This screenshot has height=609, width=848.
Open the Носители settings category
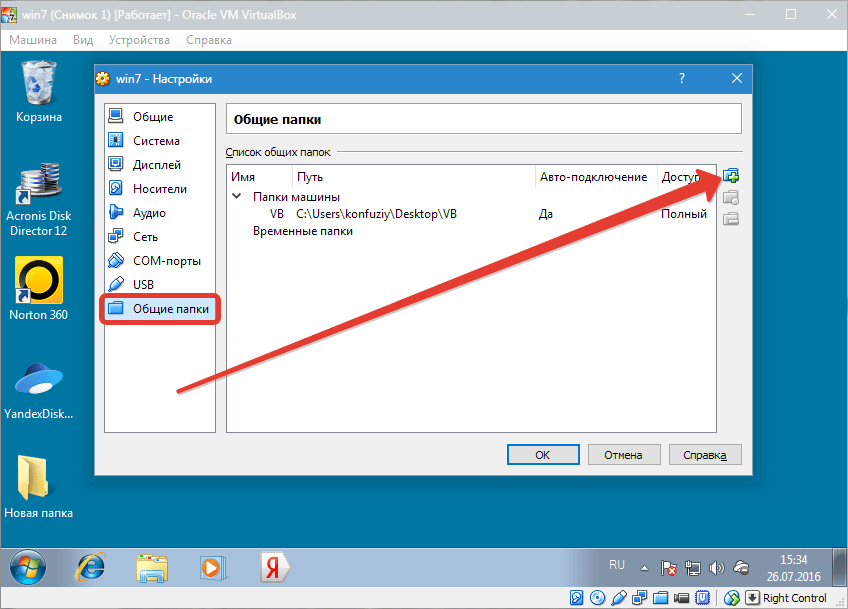(x=160, y=188)
